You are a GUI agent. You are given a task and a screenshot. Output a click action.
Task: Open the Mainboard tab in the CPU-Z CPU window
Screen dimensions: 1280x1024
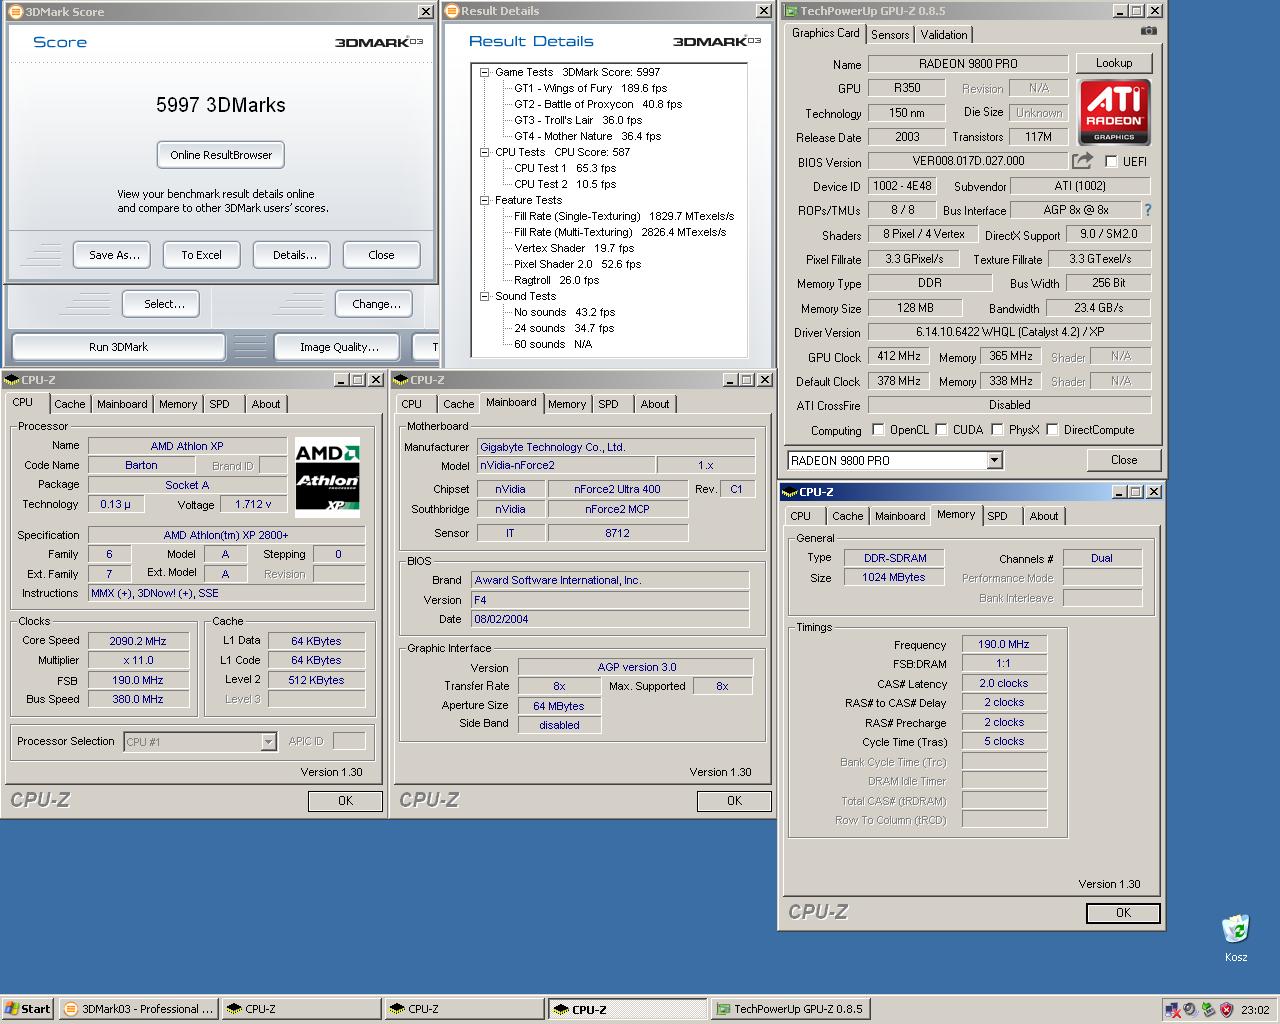(122, 404)
